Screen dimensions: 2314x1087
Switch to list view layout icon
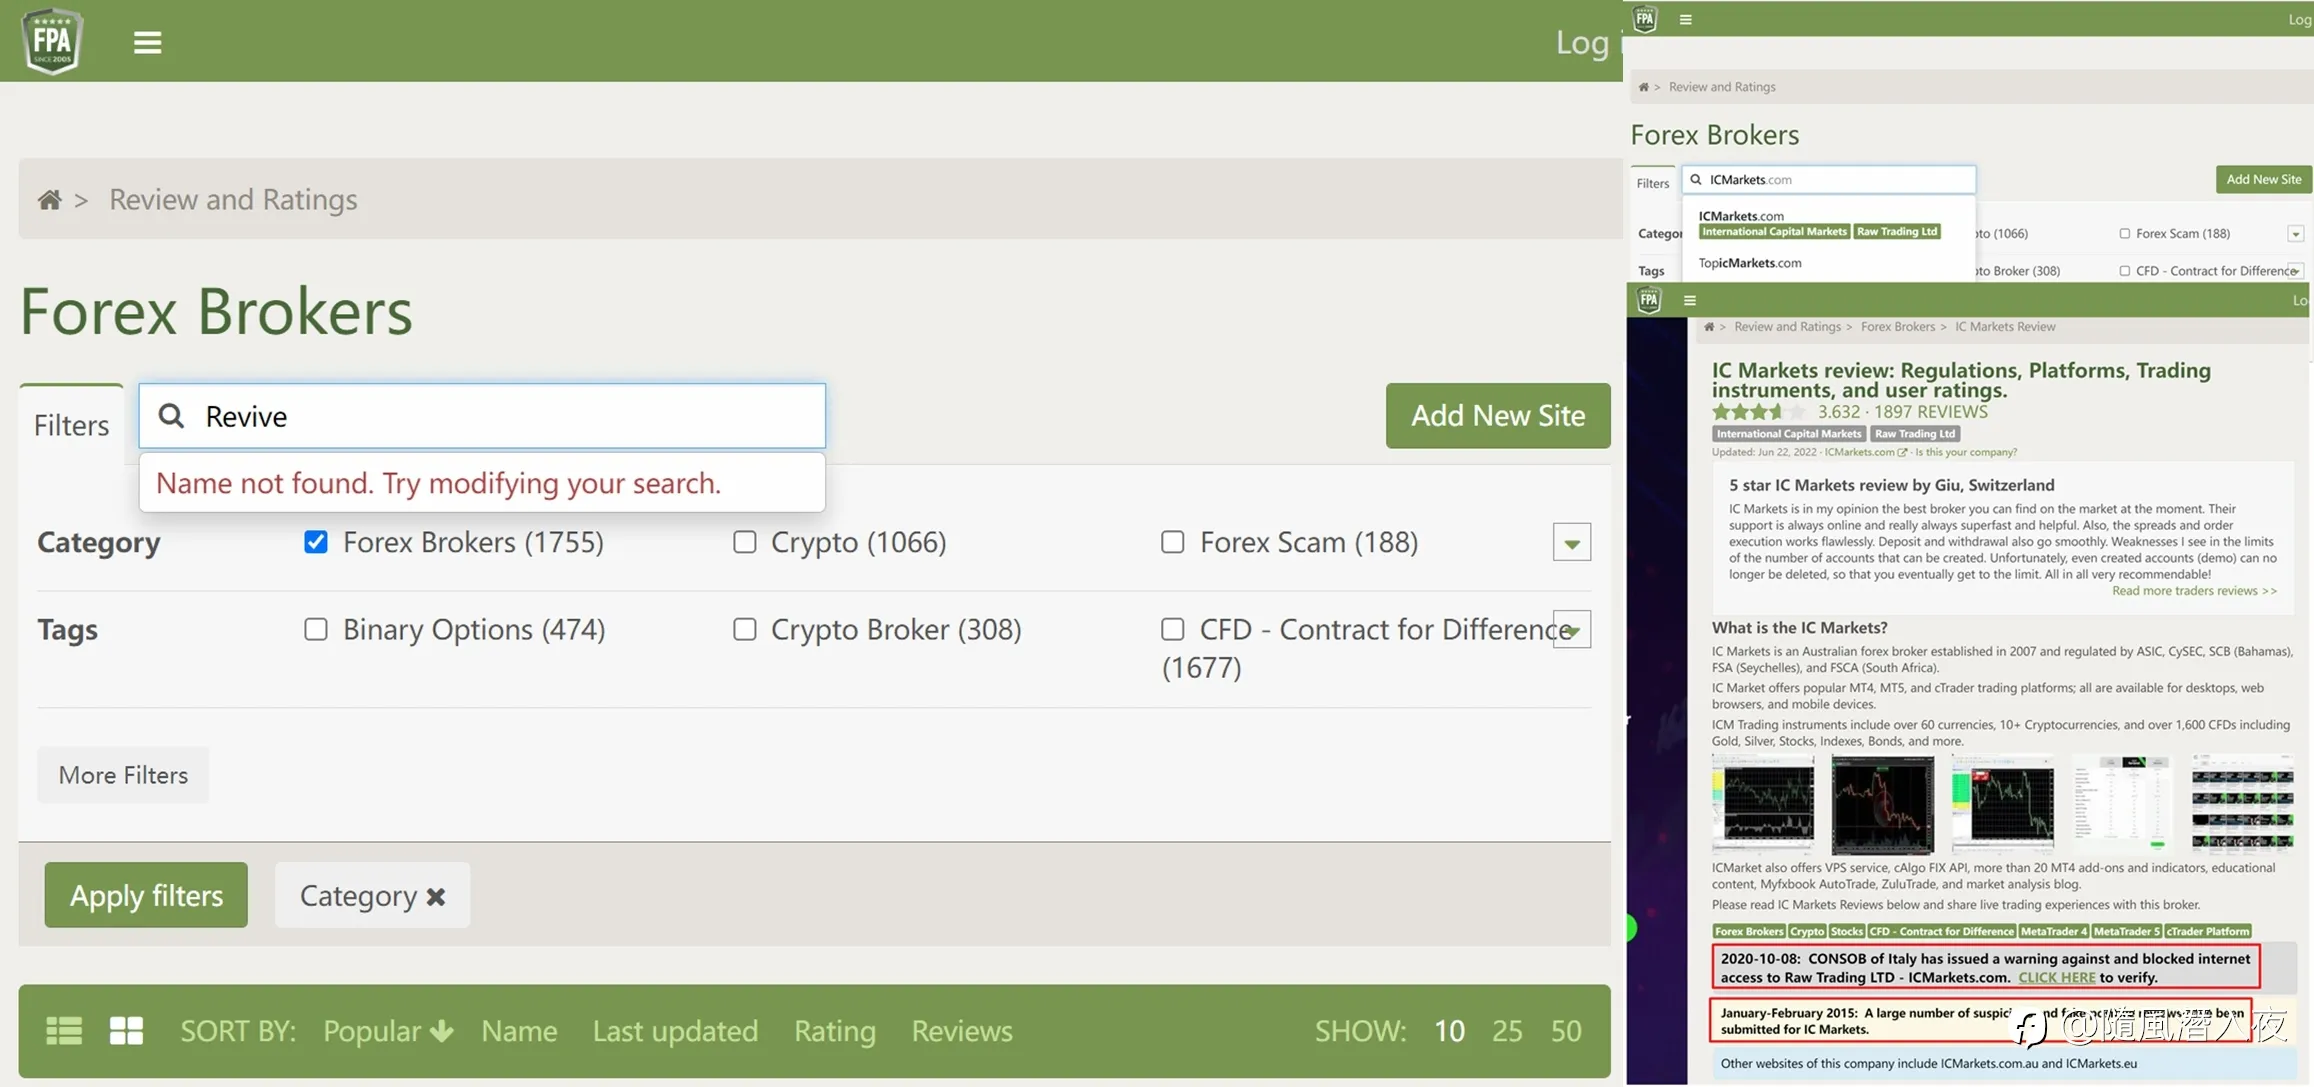64,1031
